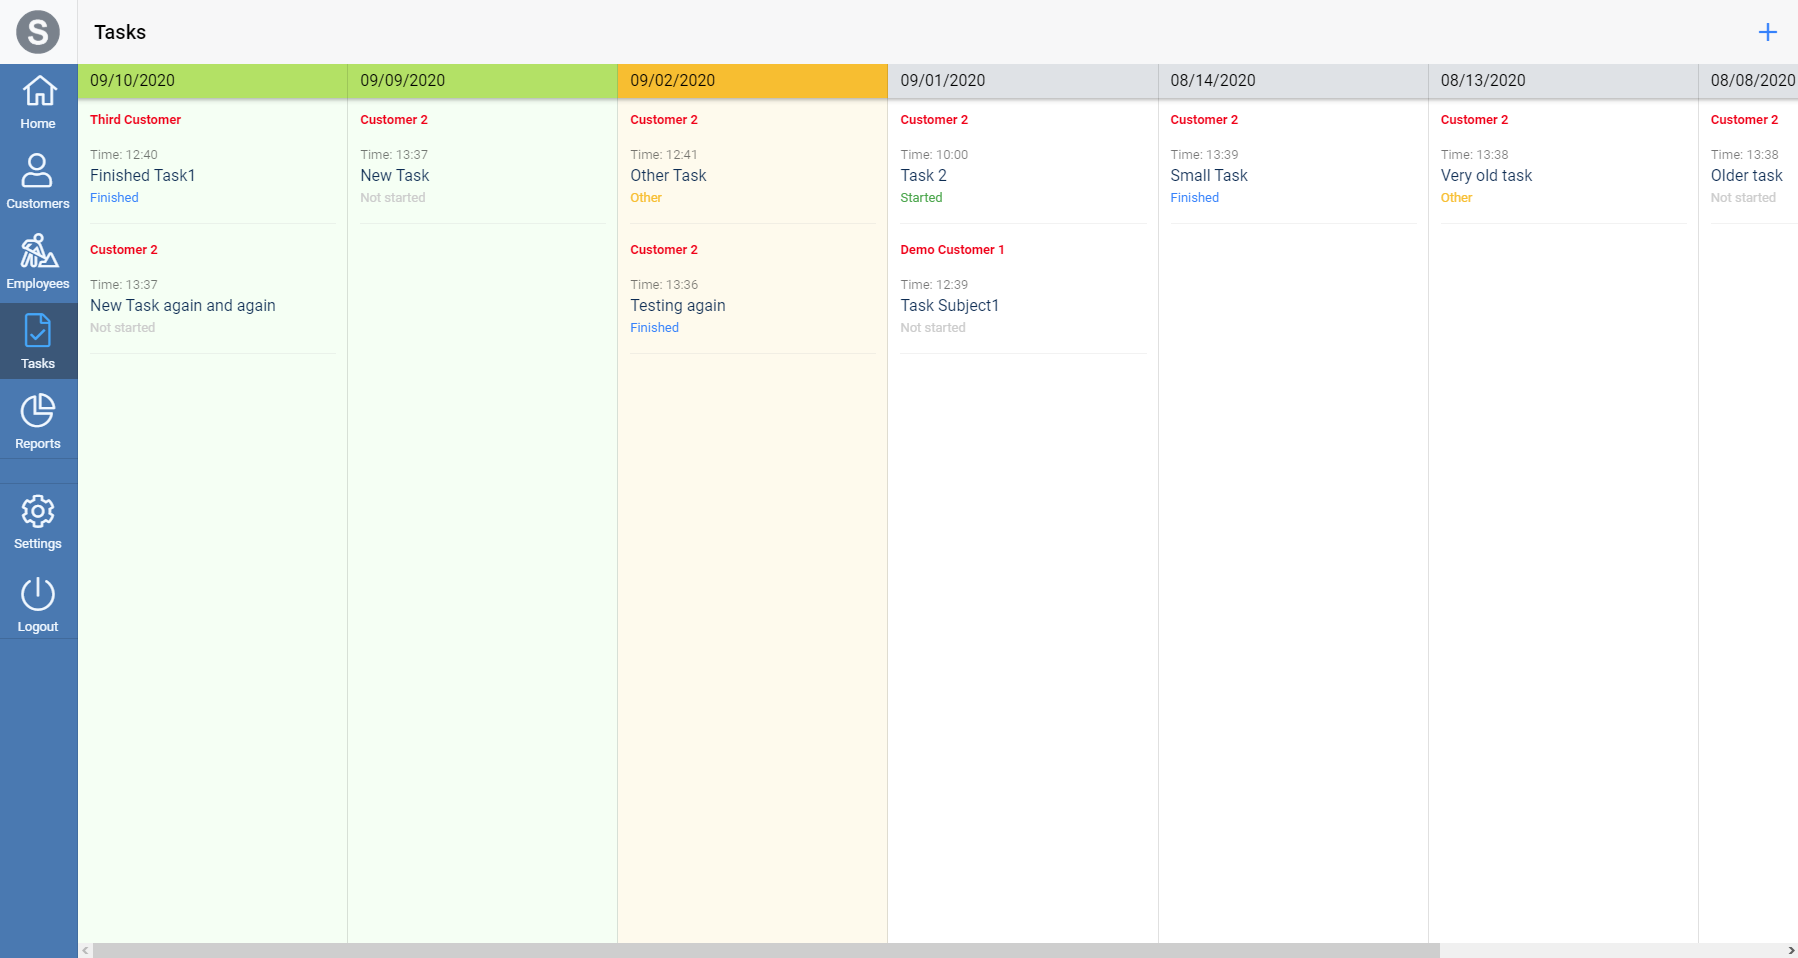Open Settings gear icon
This screenshot has width=1798, height=958.
click(38, 512)
